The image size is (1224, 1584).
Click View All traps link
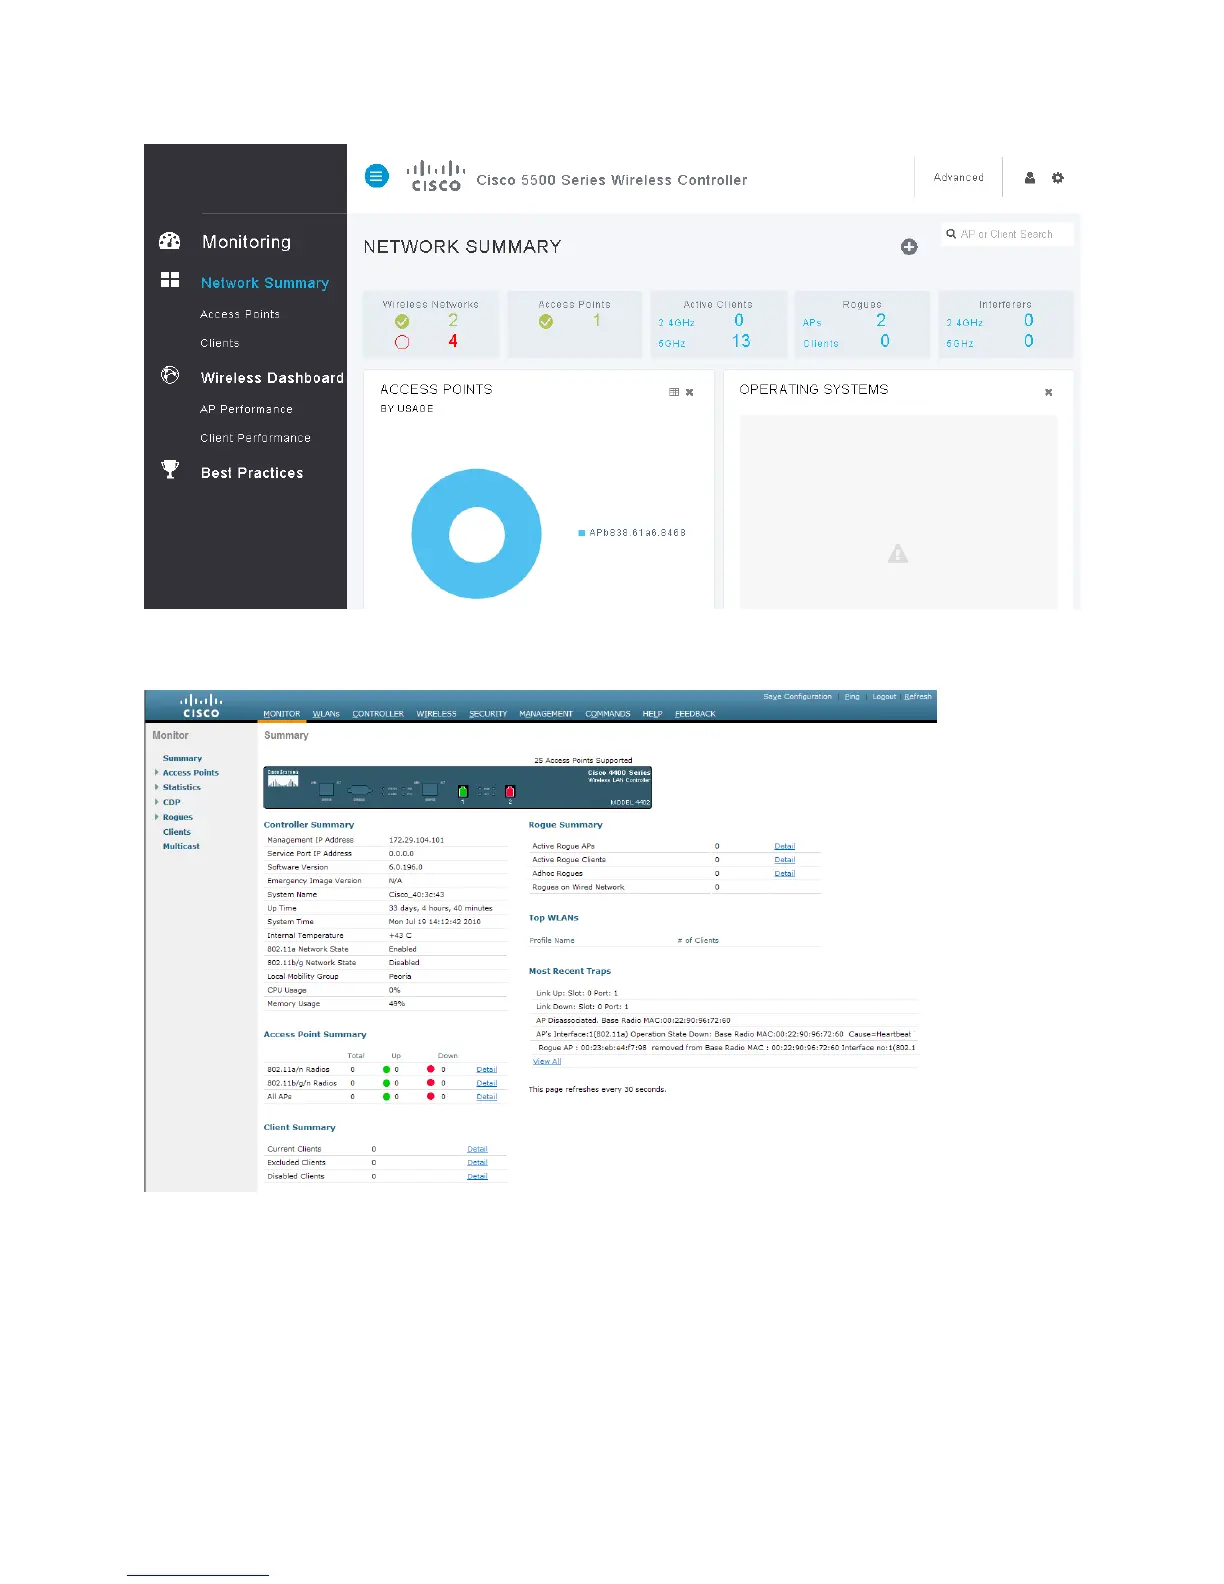click(x=547, y=1062)
